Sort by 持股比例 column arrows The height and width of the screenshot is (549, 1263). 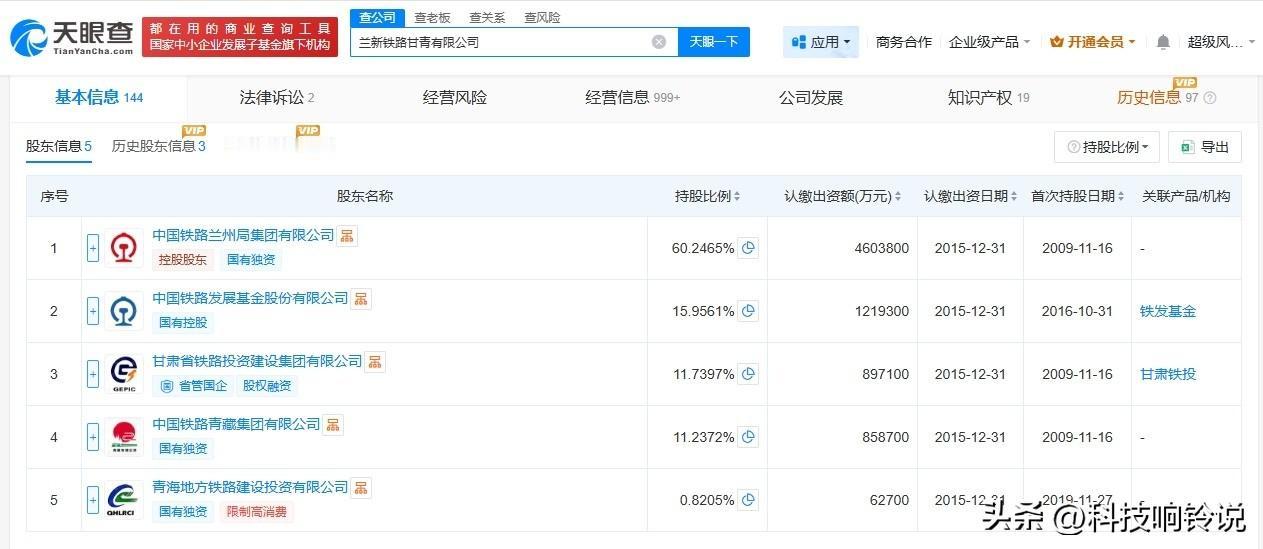[737, 197]
